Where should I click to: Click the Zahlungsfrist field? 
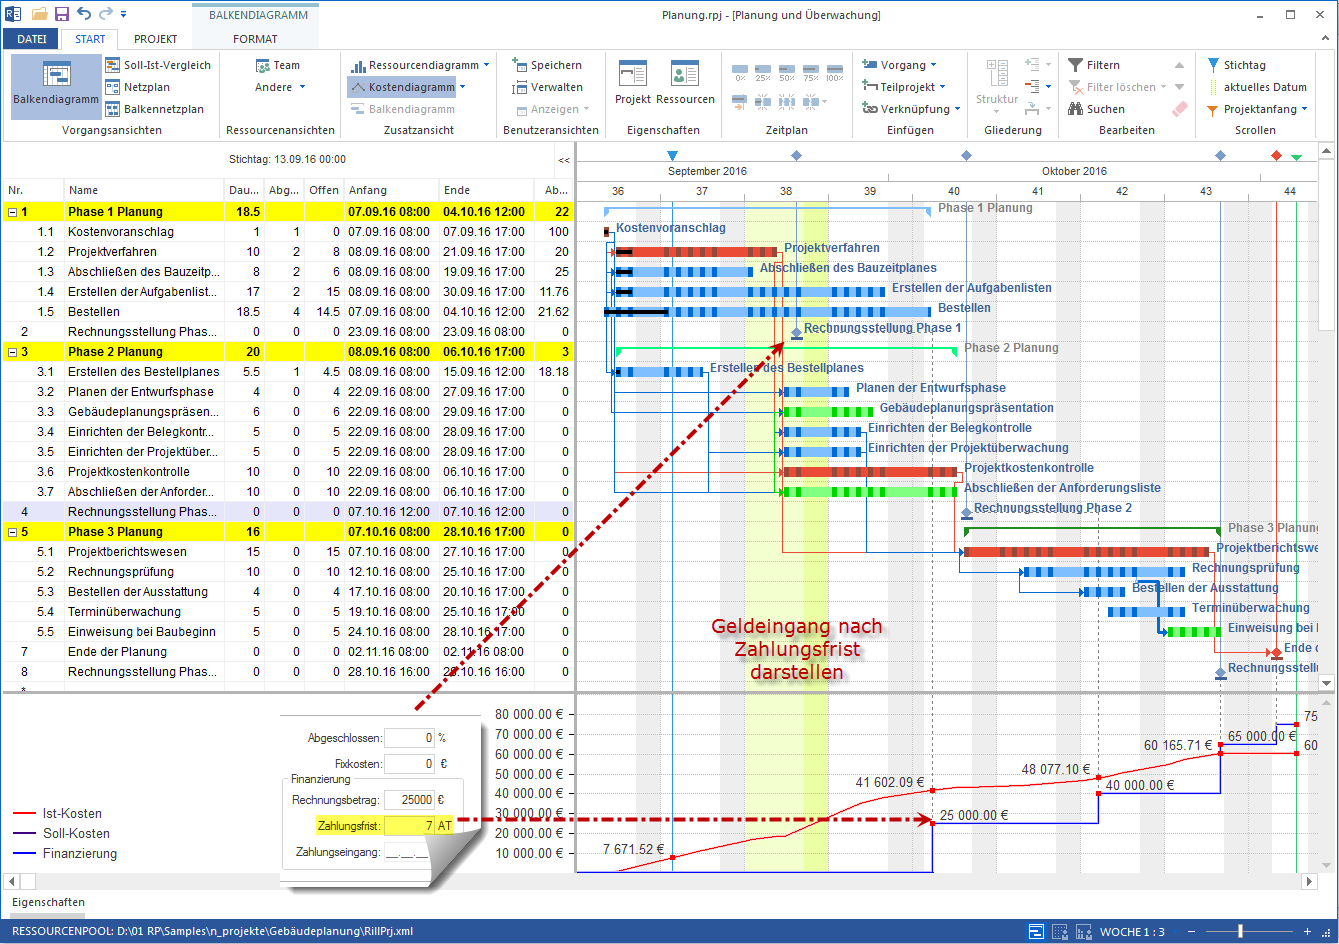point(409,826)
